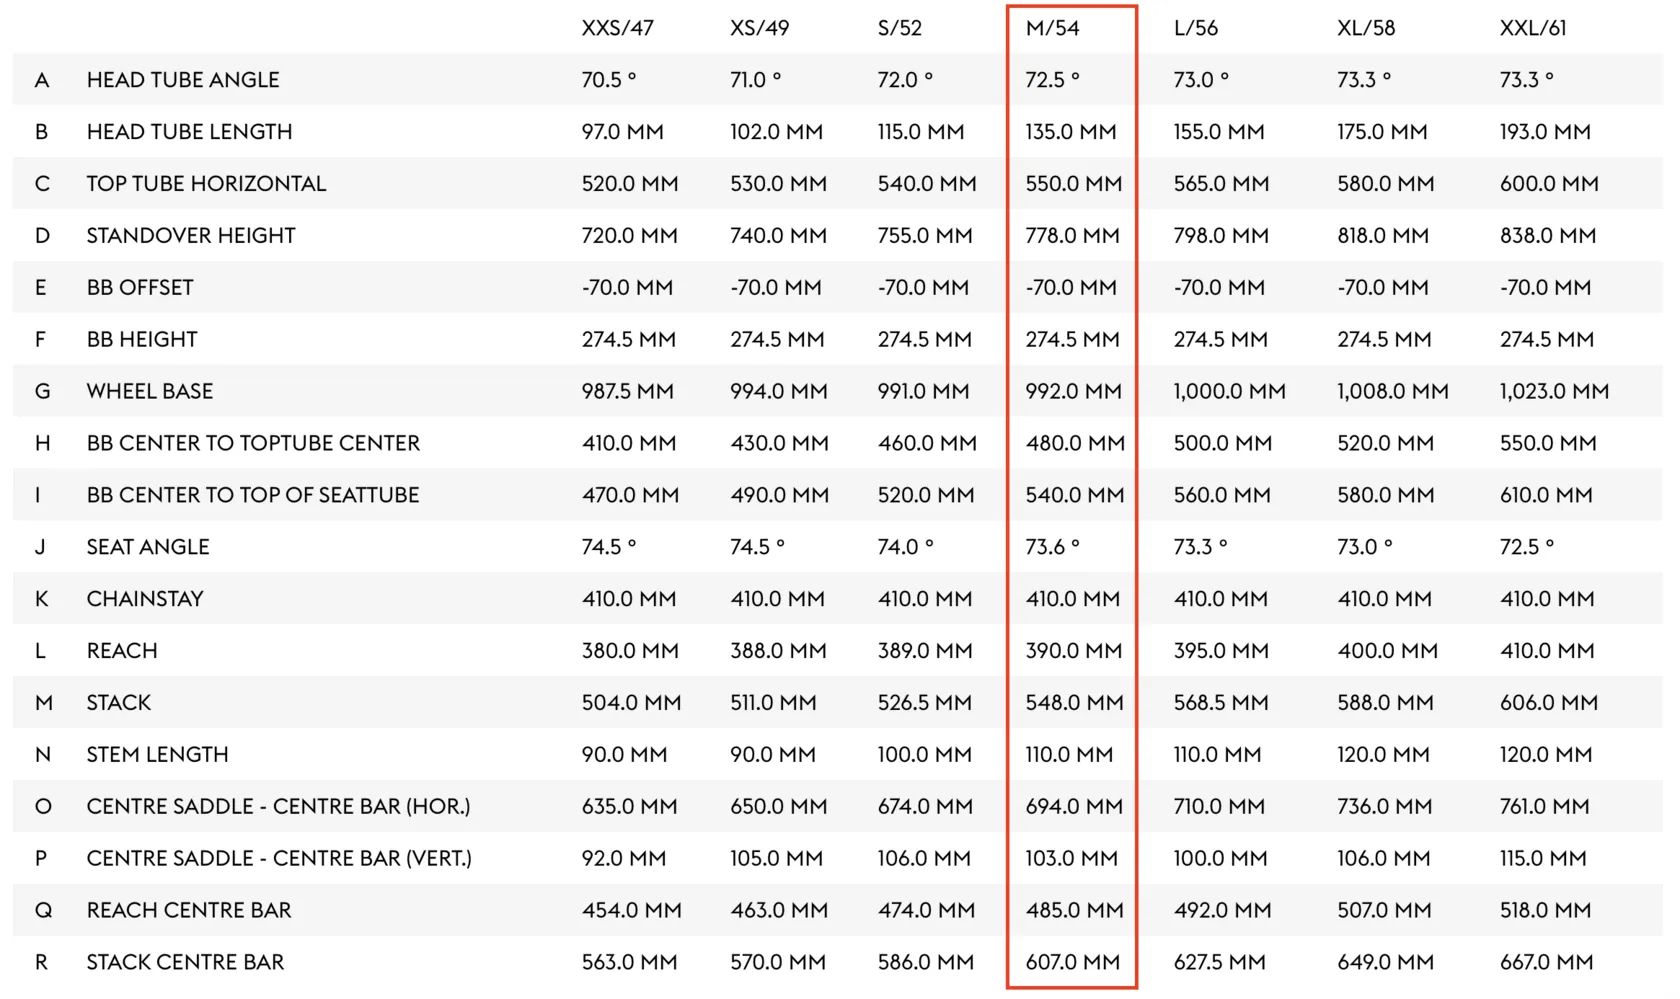Select the XXL/61 size column header
Image resolution: width=1680 pixels, height=999 pixels.
(1532, 28)
